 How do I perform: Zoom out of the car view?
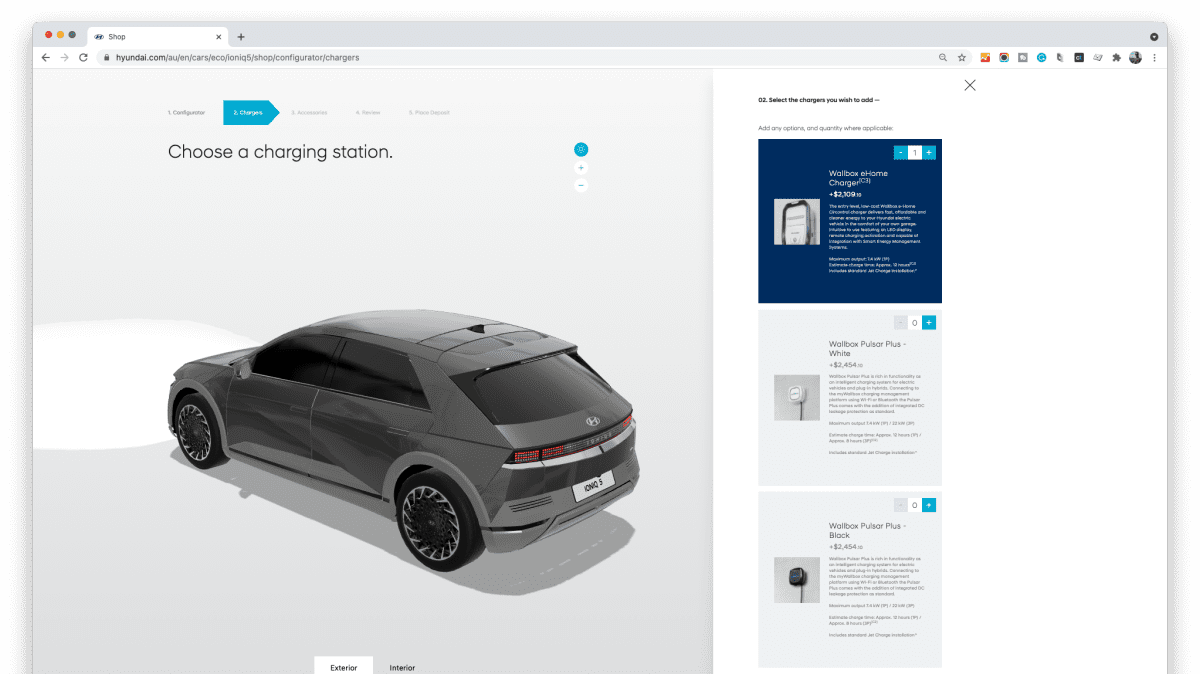[x=581, y=185]
